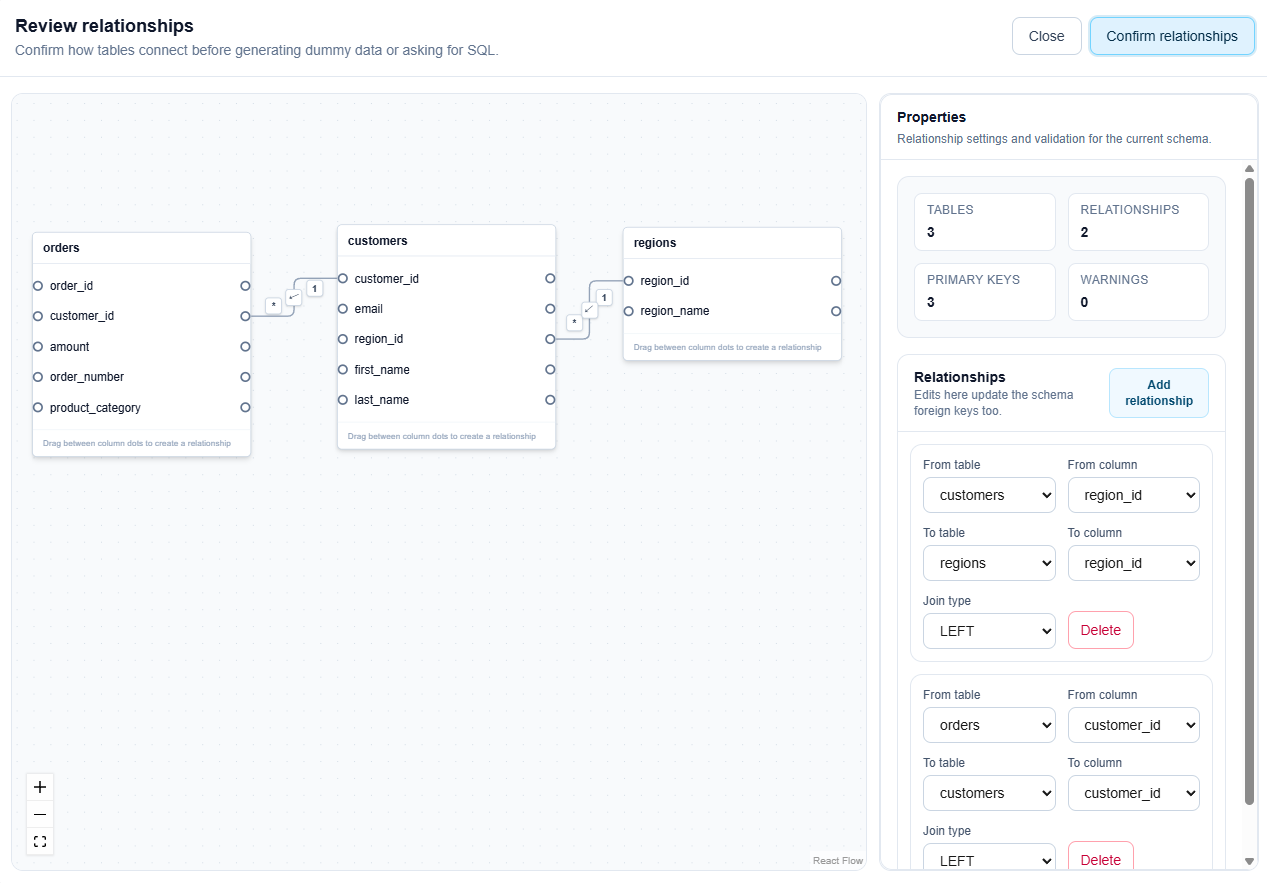This screenshot has height=883, width=1267.
Task: Click right dot of regions region_name
Action: point(836,311)
